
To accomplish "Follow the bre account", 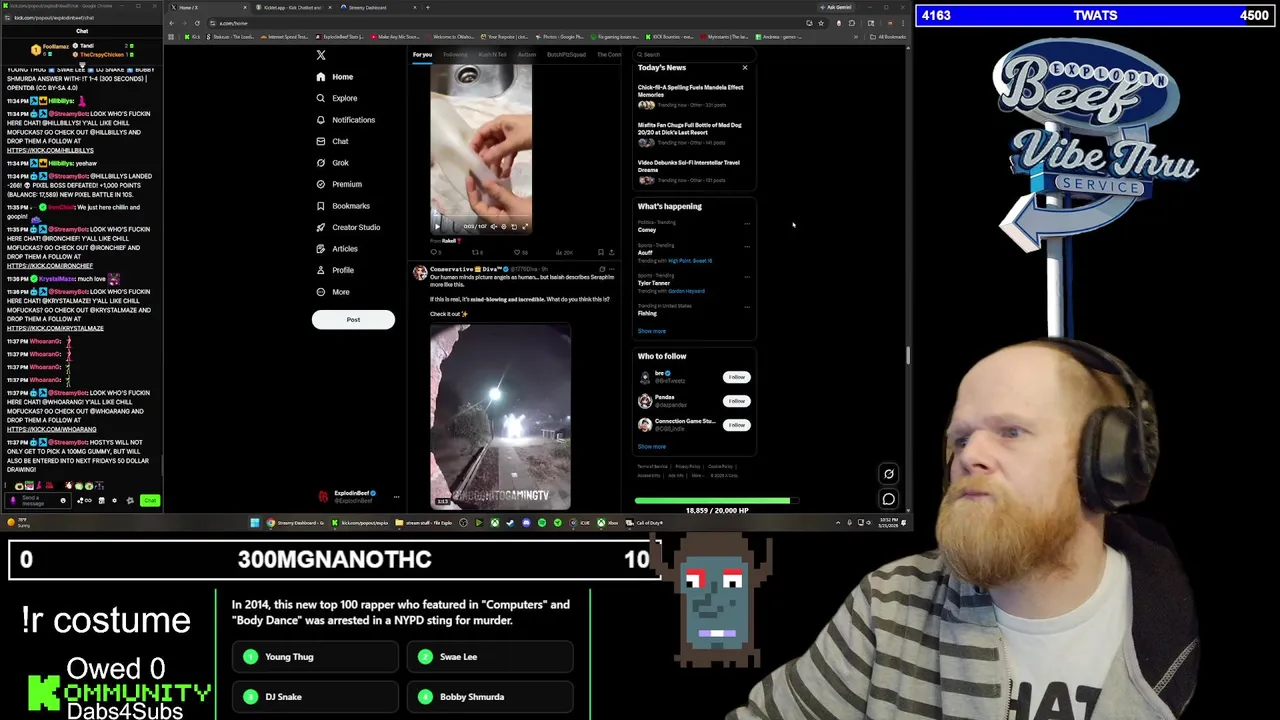I will click(736, 377).
